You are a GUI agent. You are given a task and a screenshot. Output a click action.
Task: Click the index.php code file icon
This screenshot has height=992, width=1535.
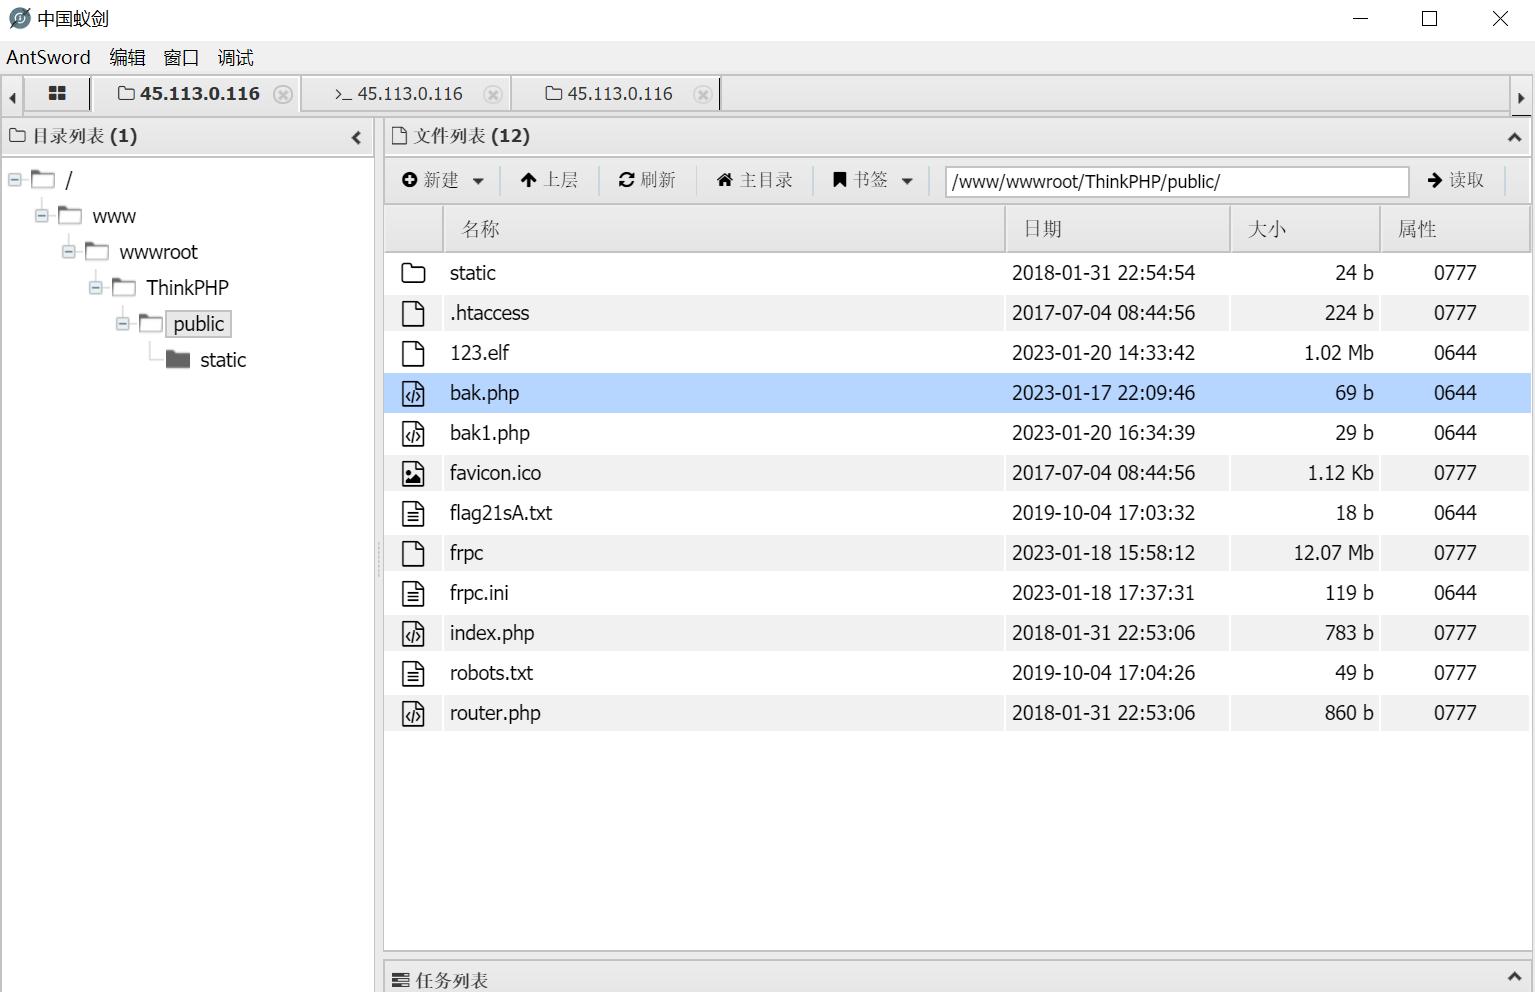click(x=413, y=633)
